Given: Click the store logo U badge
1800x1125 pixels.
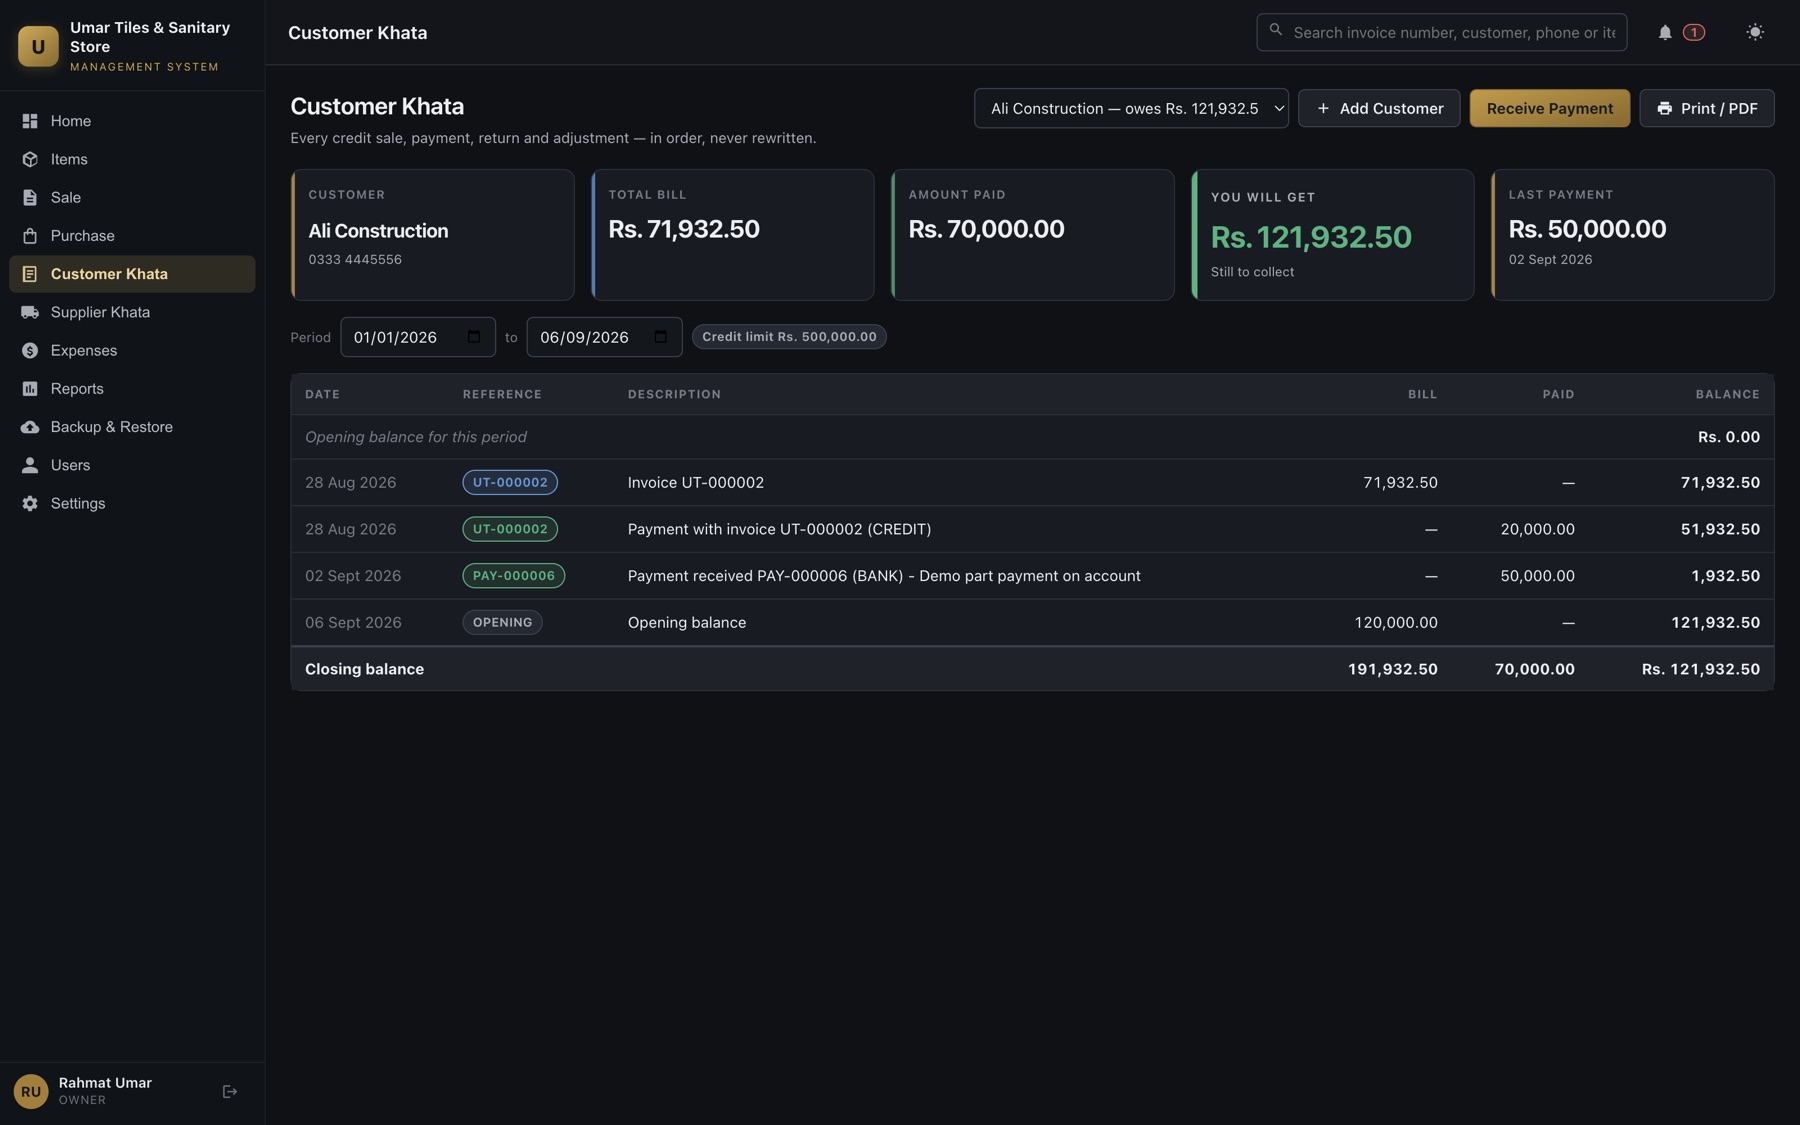Looking at the screenshot, I should [38, 46].
